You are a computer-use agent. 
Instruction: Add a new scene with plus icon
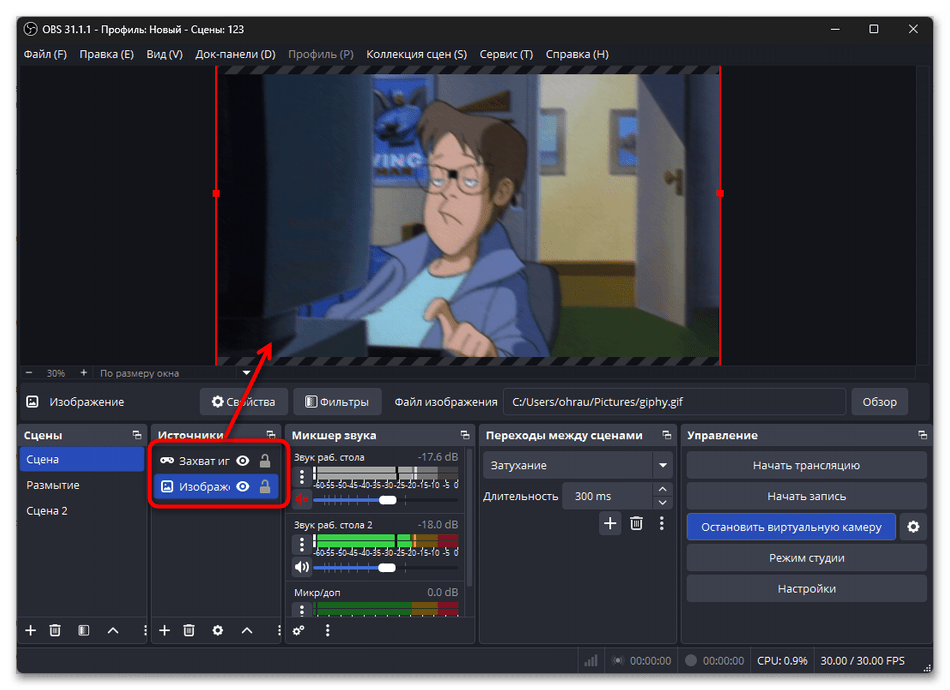(30, 631)
